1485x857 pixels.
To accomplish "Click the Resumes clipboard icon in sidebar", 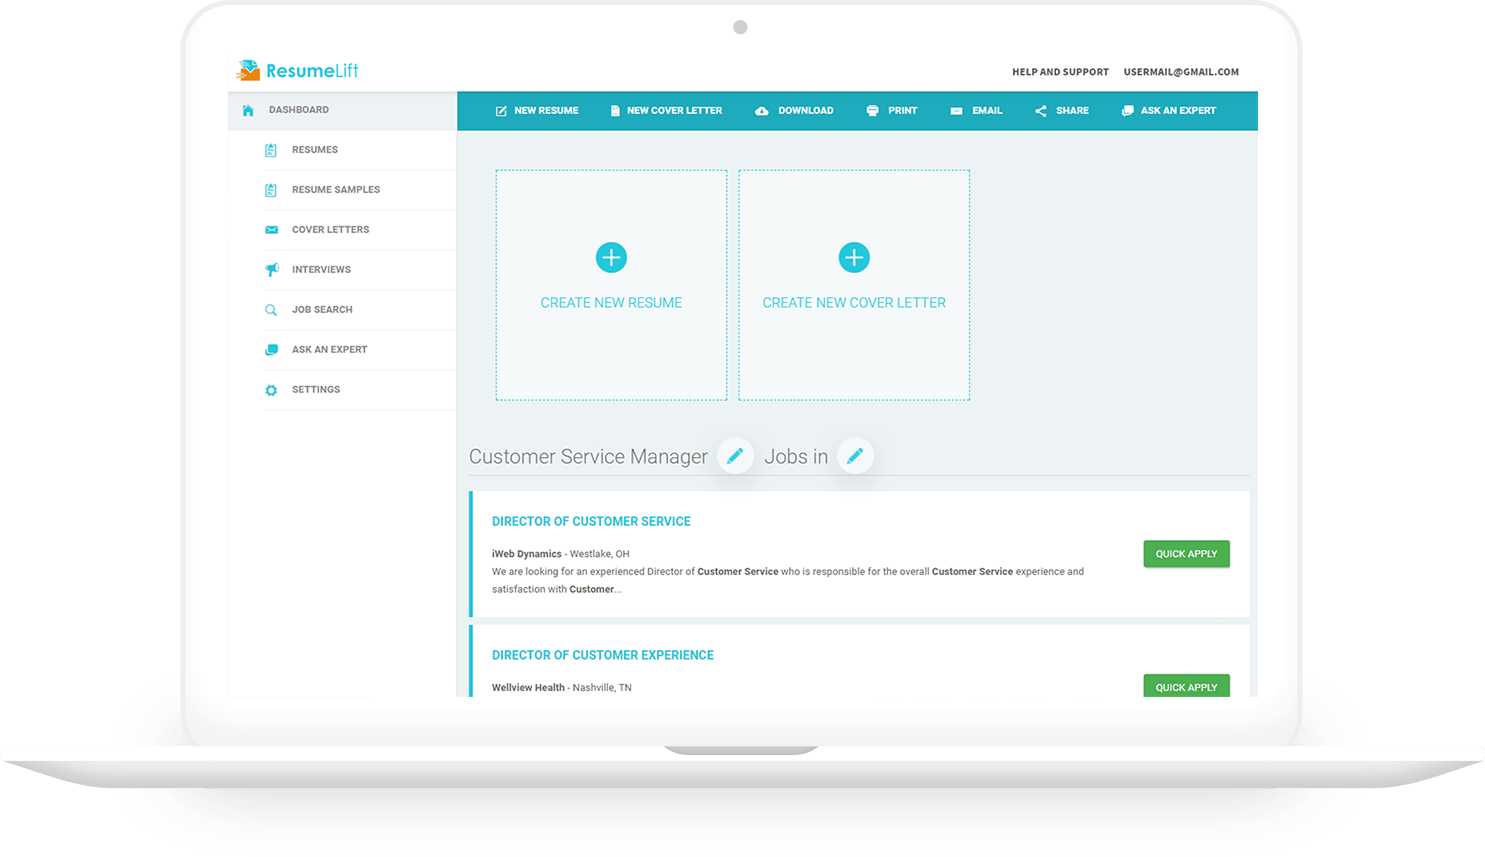I will pos(271,150).
